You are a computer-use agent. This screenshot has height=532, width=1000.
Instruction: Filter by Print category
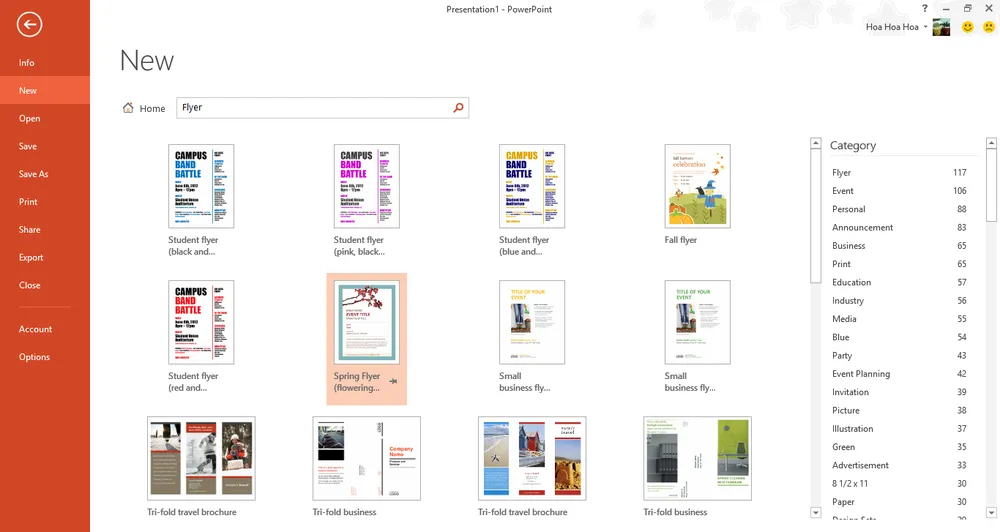point(899,264)
